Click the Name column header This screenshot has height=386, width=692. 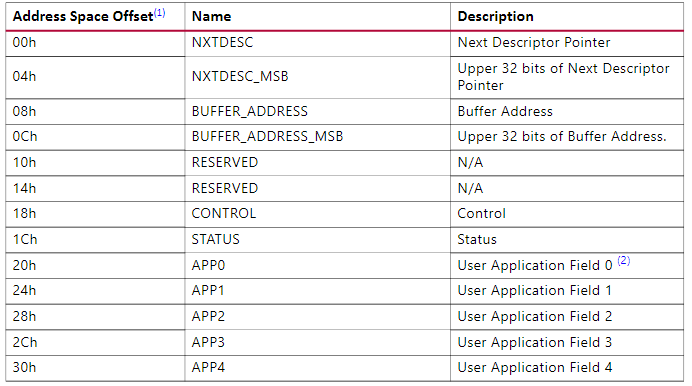(x=211, y=16)
